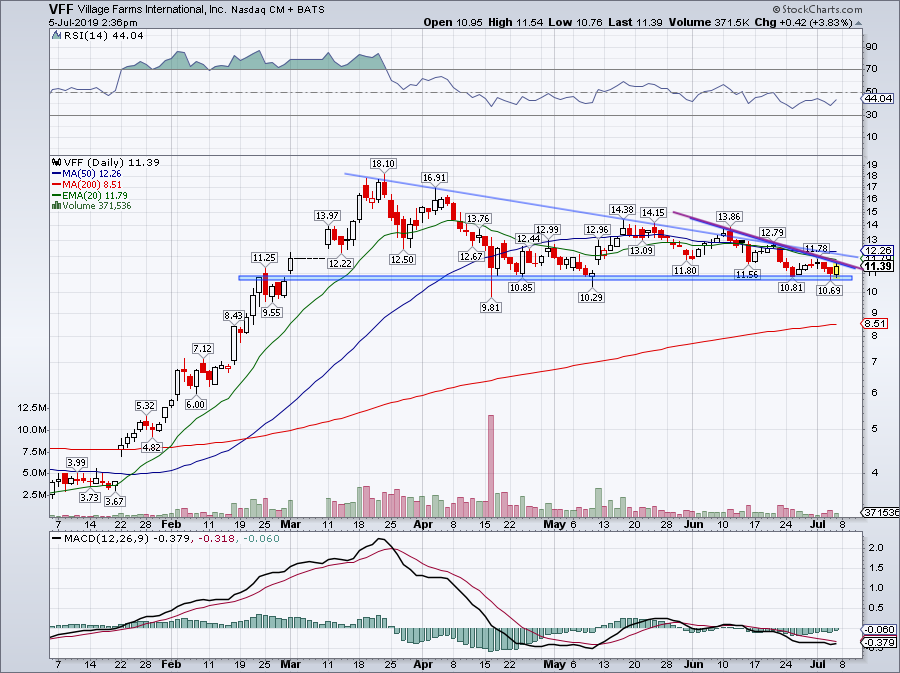900x673 pixels.
Task: Click the 11.25 price label in late February
Action: coord(265,258)
